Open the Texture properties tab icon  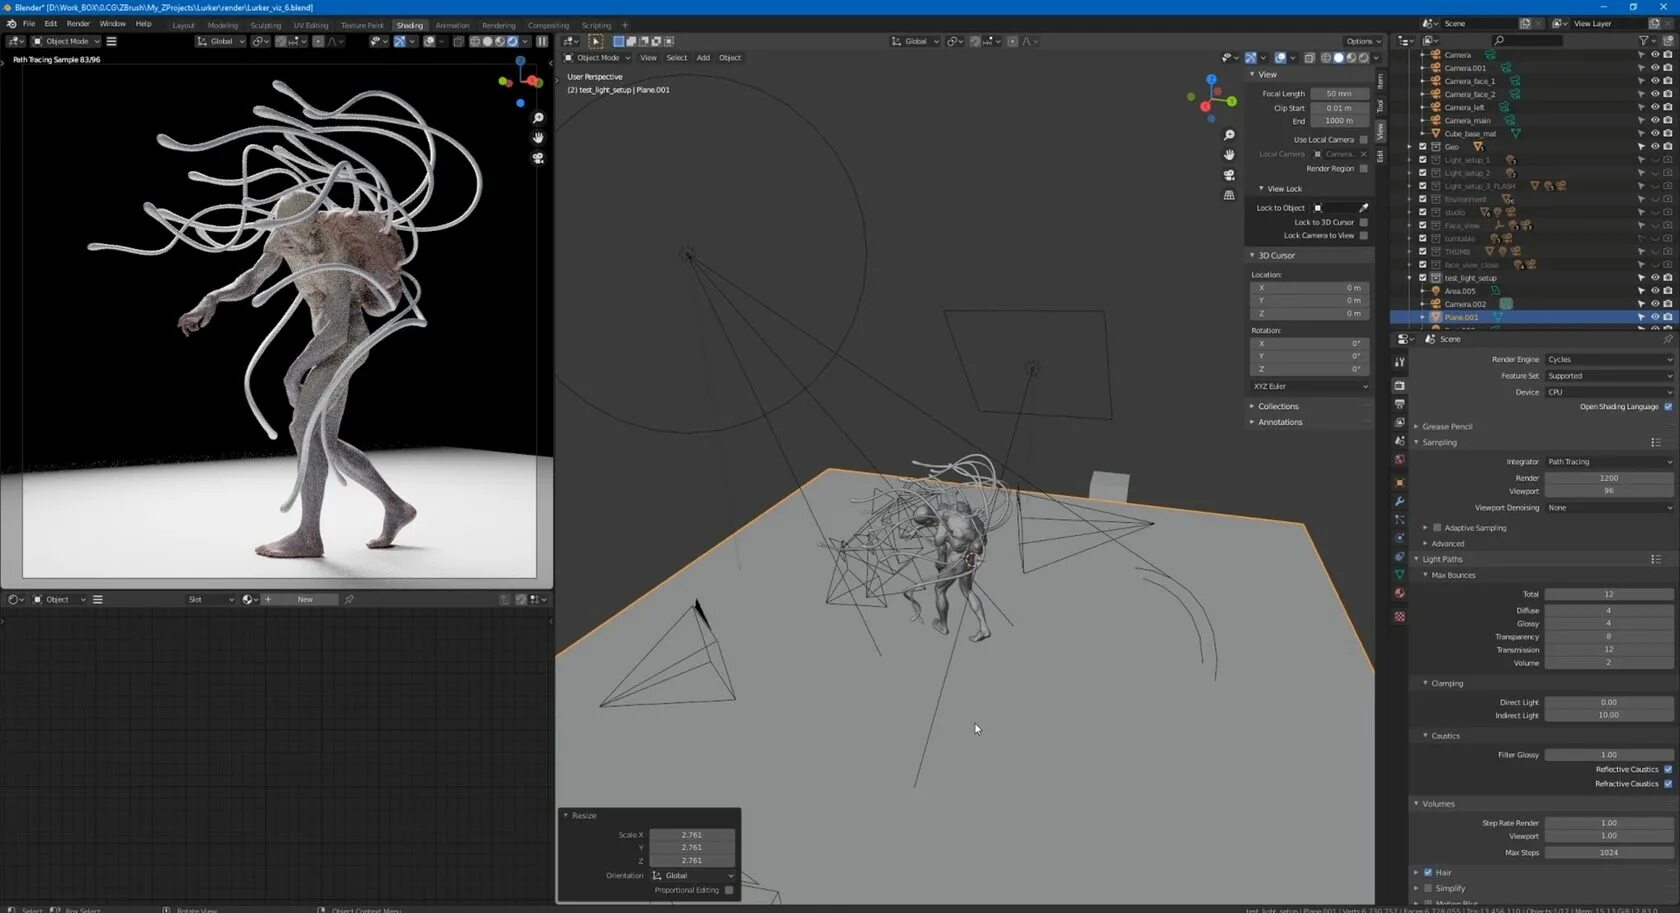pos(1399,616)
